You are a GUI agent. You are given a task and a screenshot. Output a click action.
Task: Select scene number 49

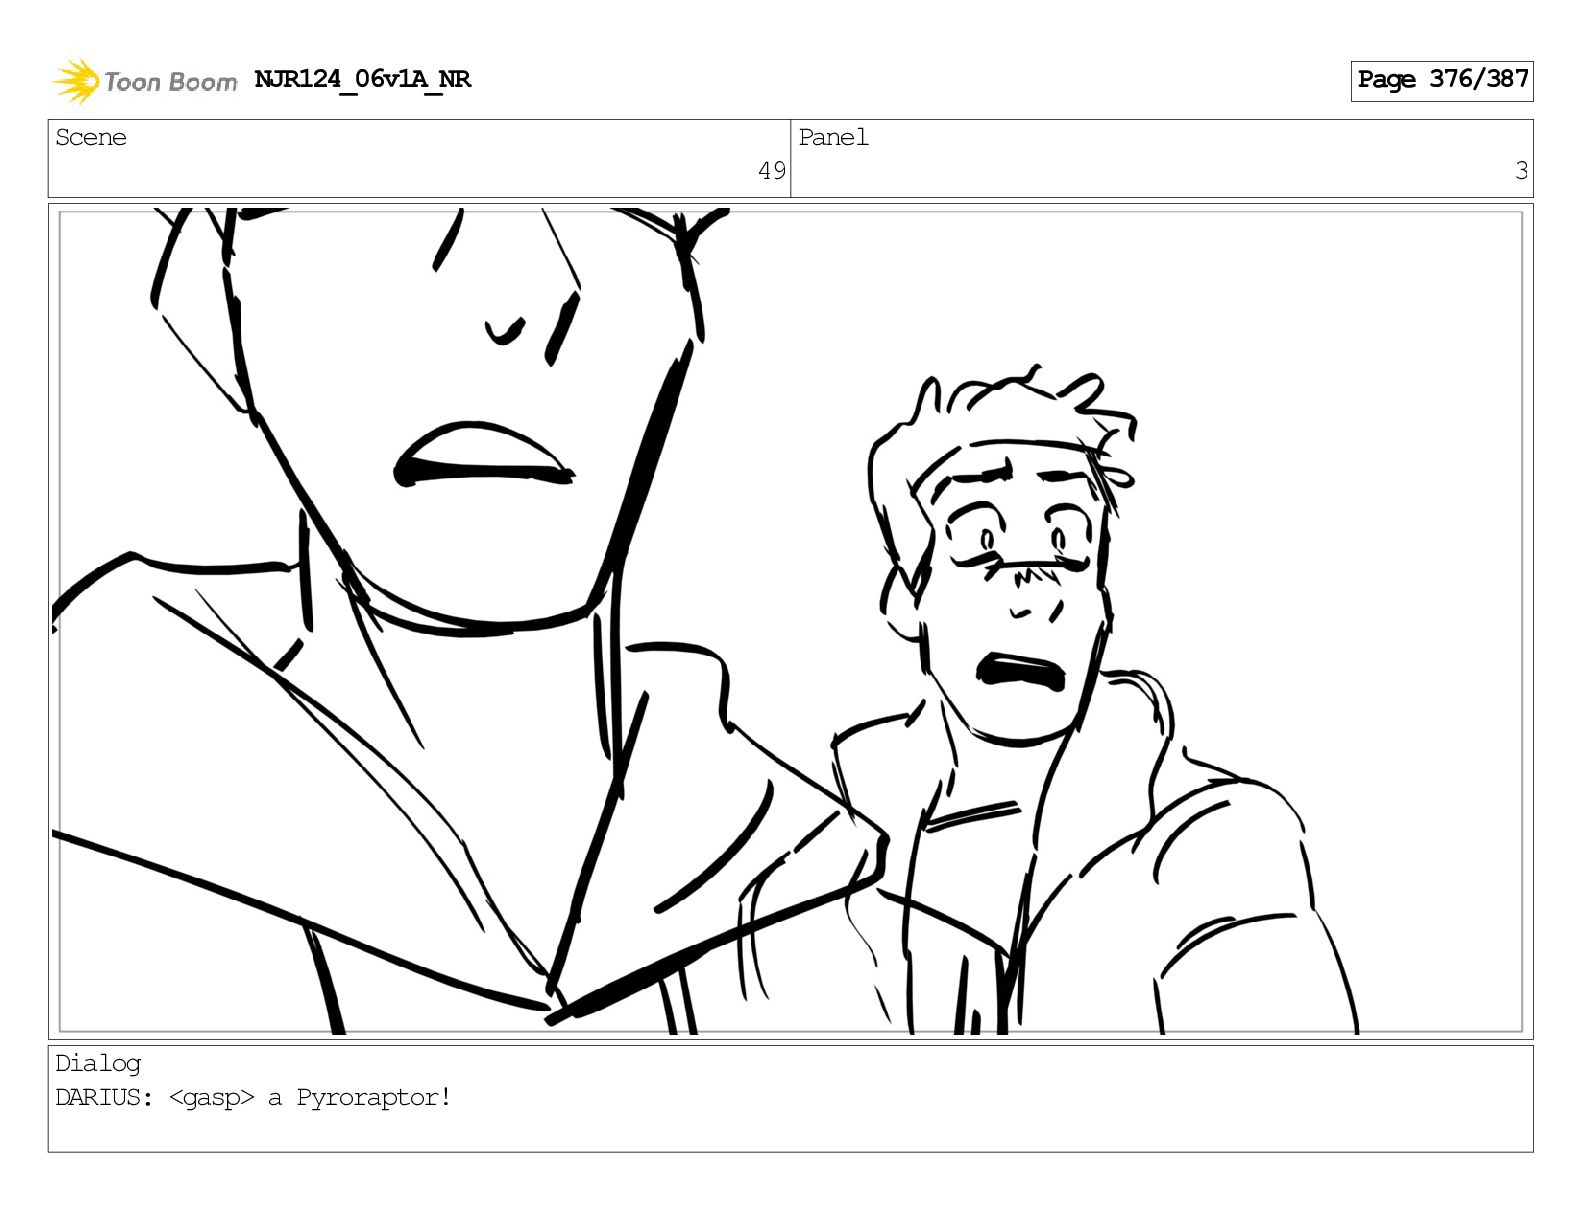point(772,171)
